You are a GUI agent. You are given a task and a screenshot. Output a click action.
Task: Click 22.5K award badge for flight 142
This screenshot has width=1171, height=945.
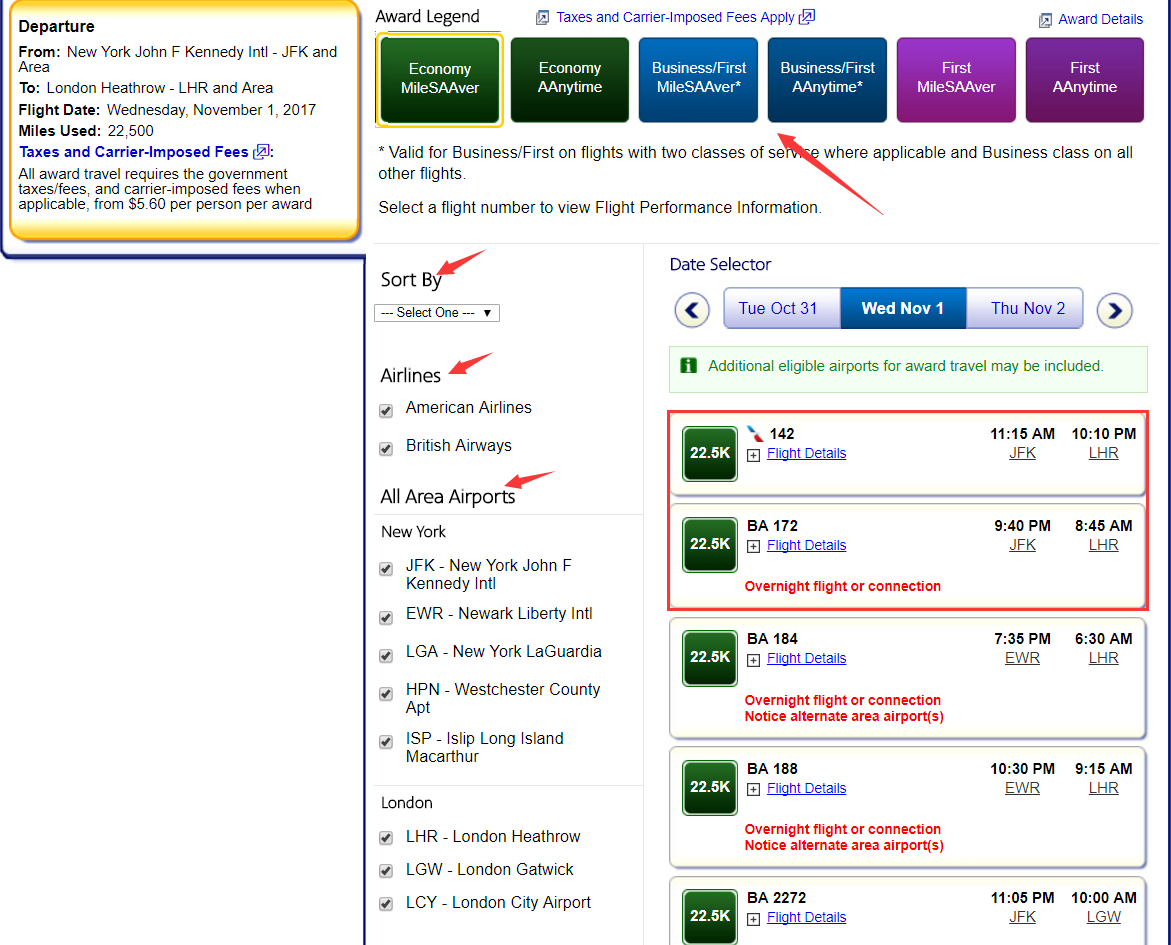[x=709, y=453]
